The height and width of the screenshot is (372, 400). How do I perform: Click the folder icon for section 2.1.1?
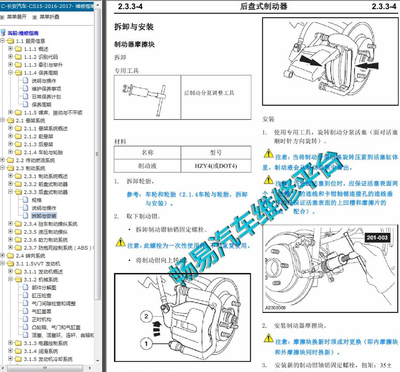[18, 128]
